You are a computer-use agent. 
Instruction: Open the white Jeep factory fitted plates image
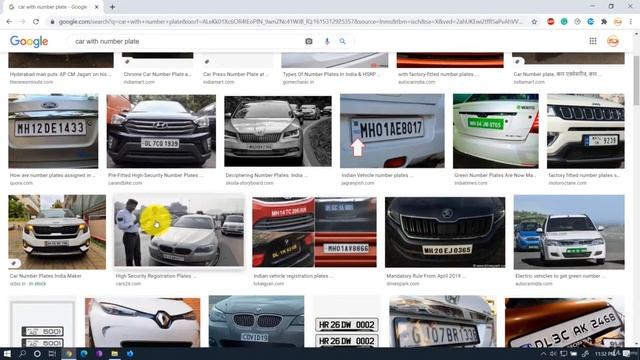(586, 131)
